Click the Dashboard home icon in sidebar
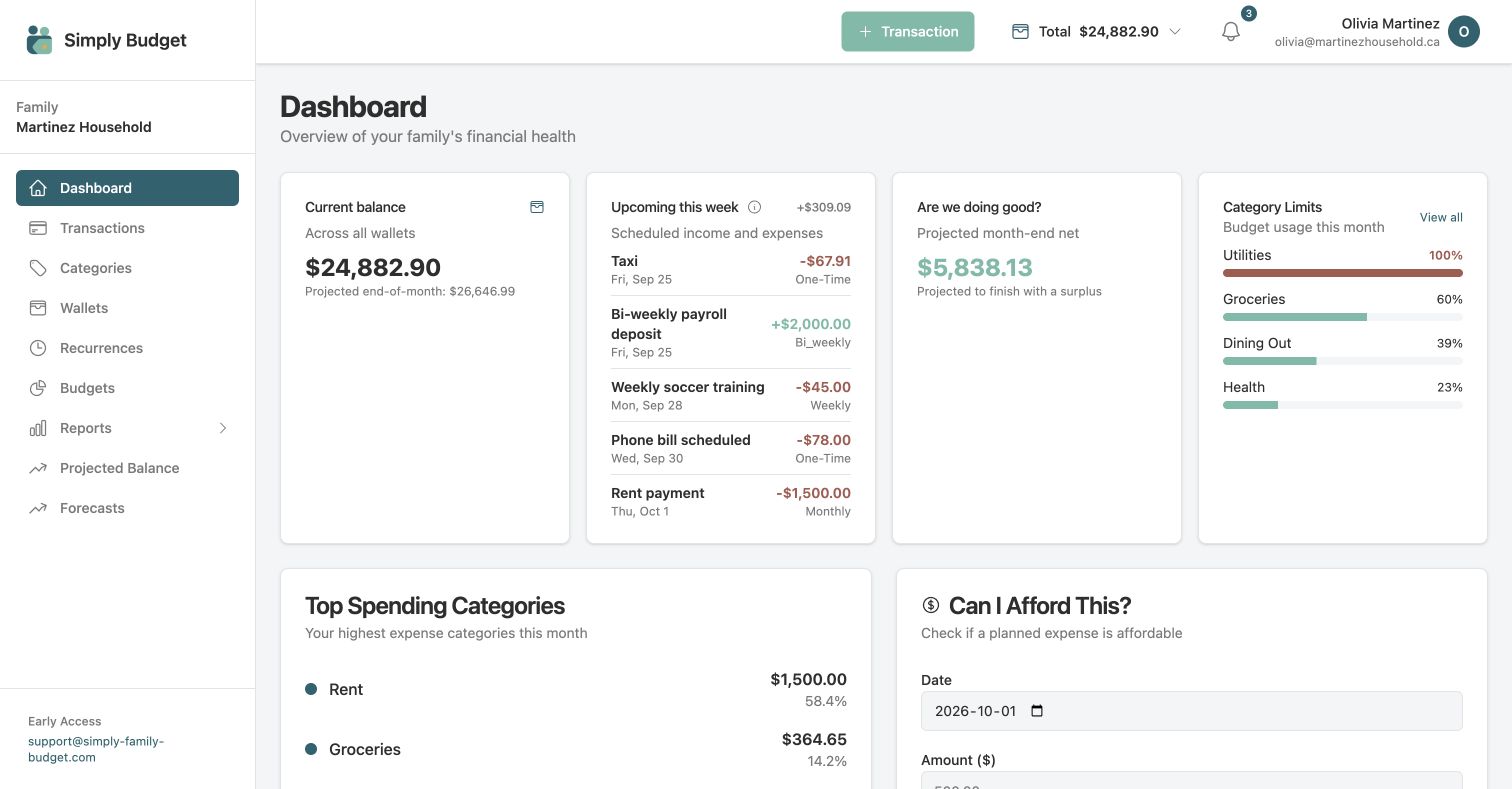This screenshot has width=1512, height=789. (38, 188)
